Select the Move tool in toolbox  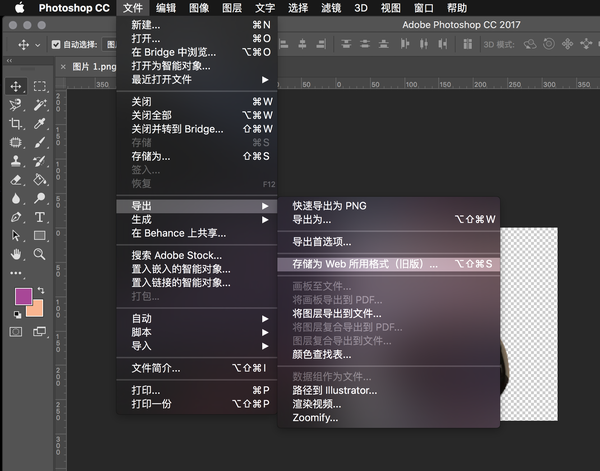[x=16, y=86]
